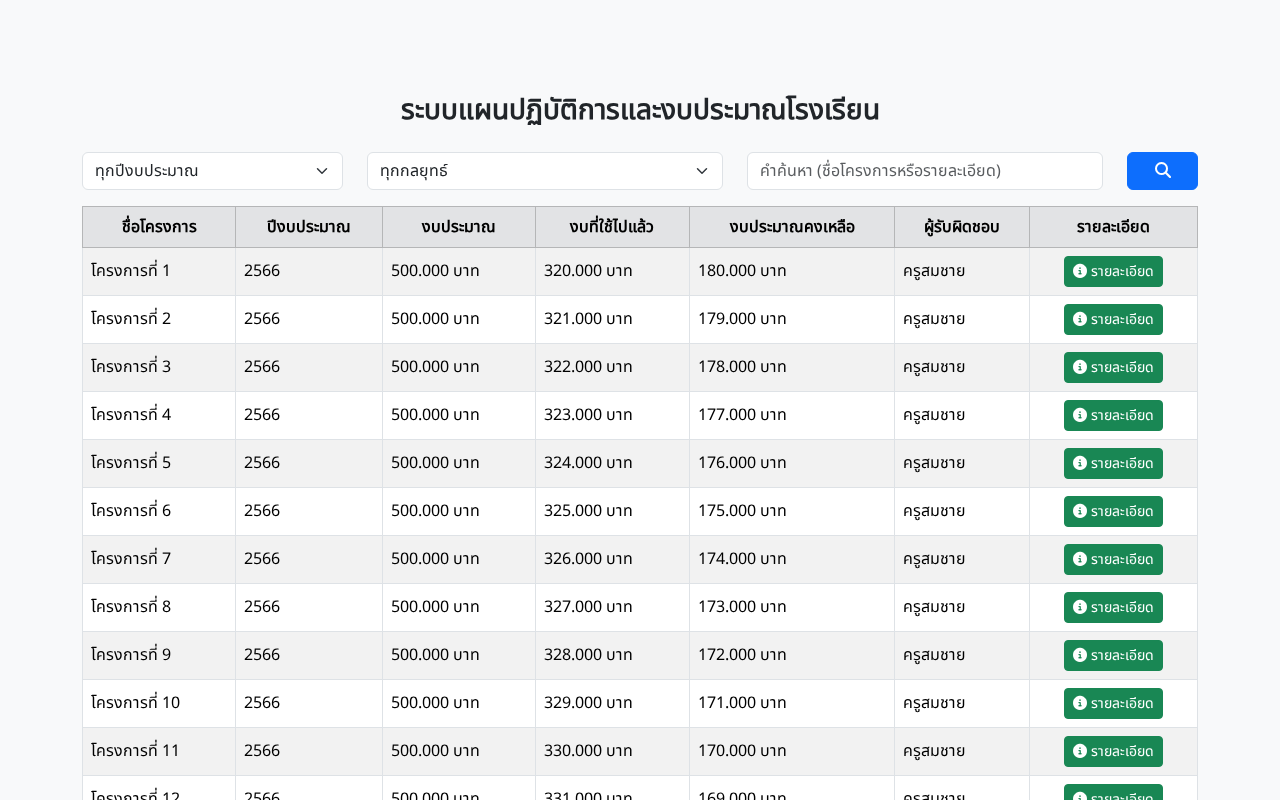The image size is (1280, 800).
Task: Click info icon in โครงการที่ 9 row
Action: click(1080, 655)
